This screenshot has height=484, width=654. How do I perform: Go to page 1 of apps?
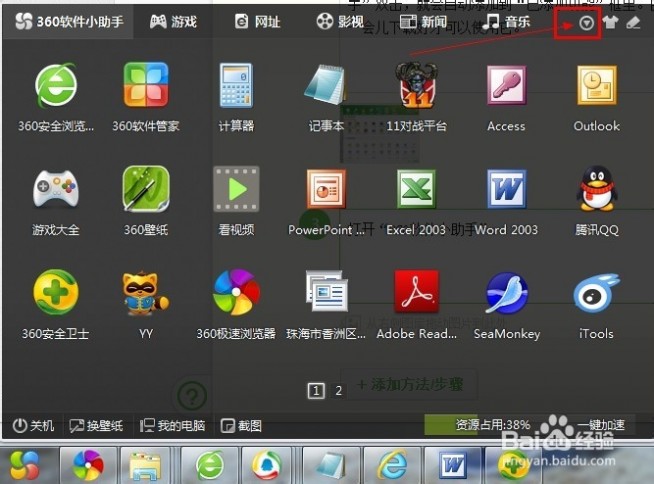coord(316,391)
